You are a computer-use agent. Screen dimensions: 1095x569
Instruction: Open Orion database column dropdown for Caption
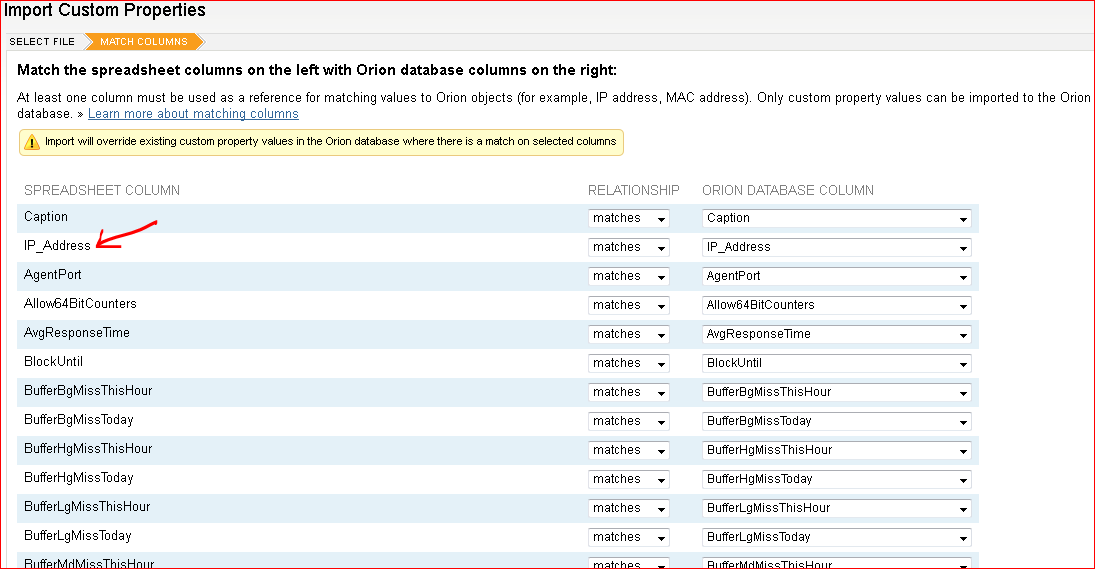(x=837, y=219)
